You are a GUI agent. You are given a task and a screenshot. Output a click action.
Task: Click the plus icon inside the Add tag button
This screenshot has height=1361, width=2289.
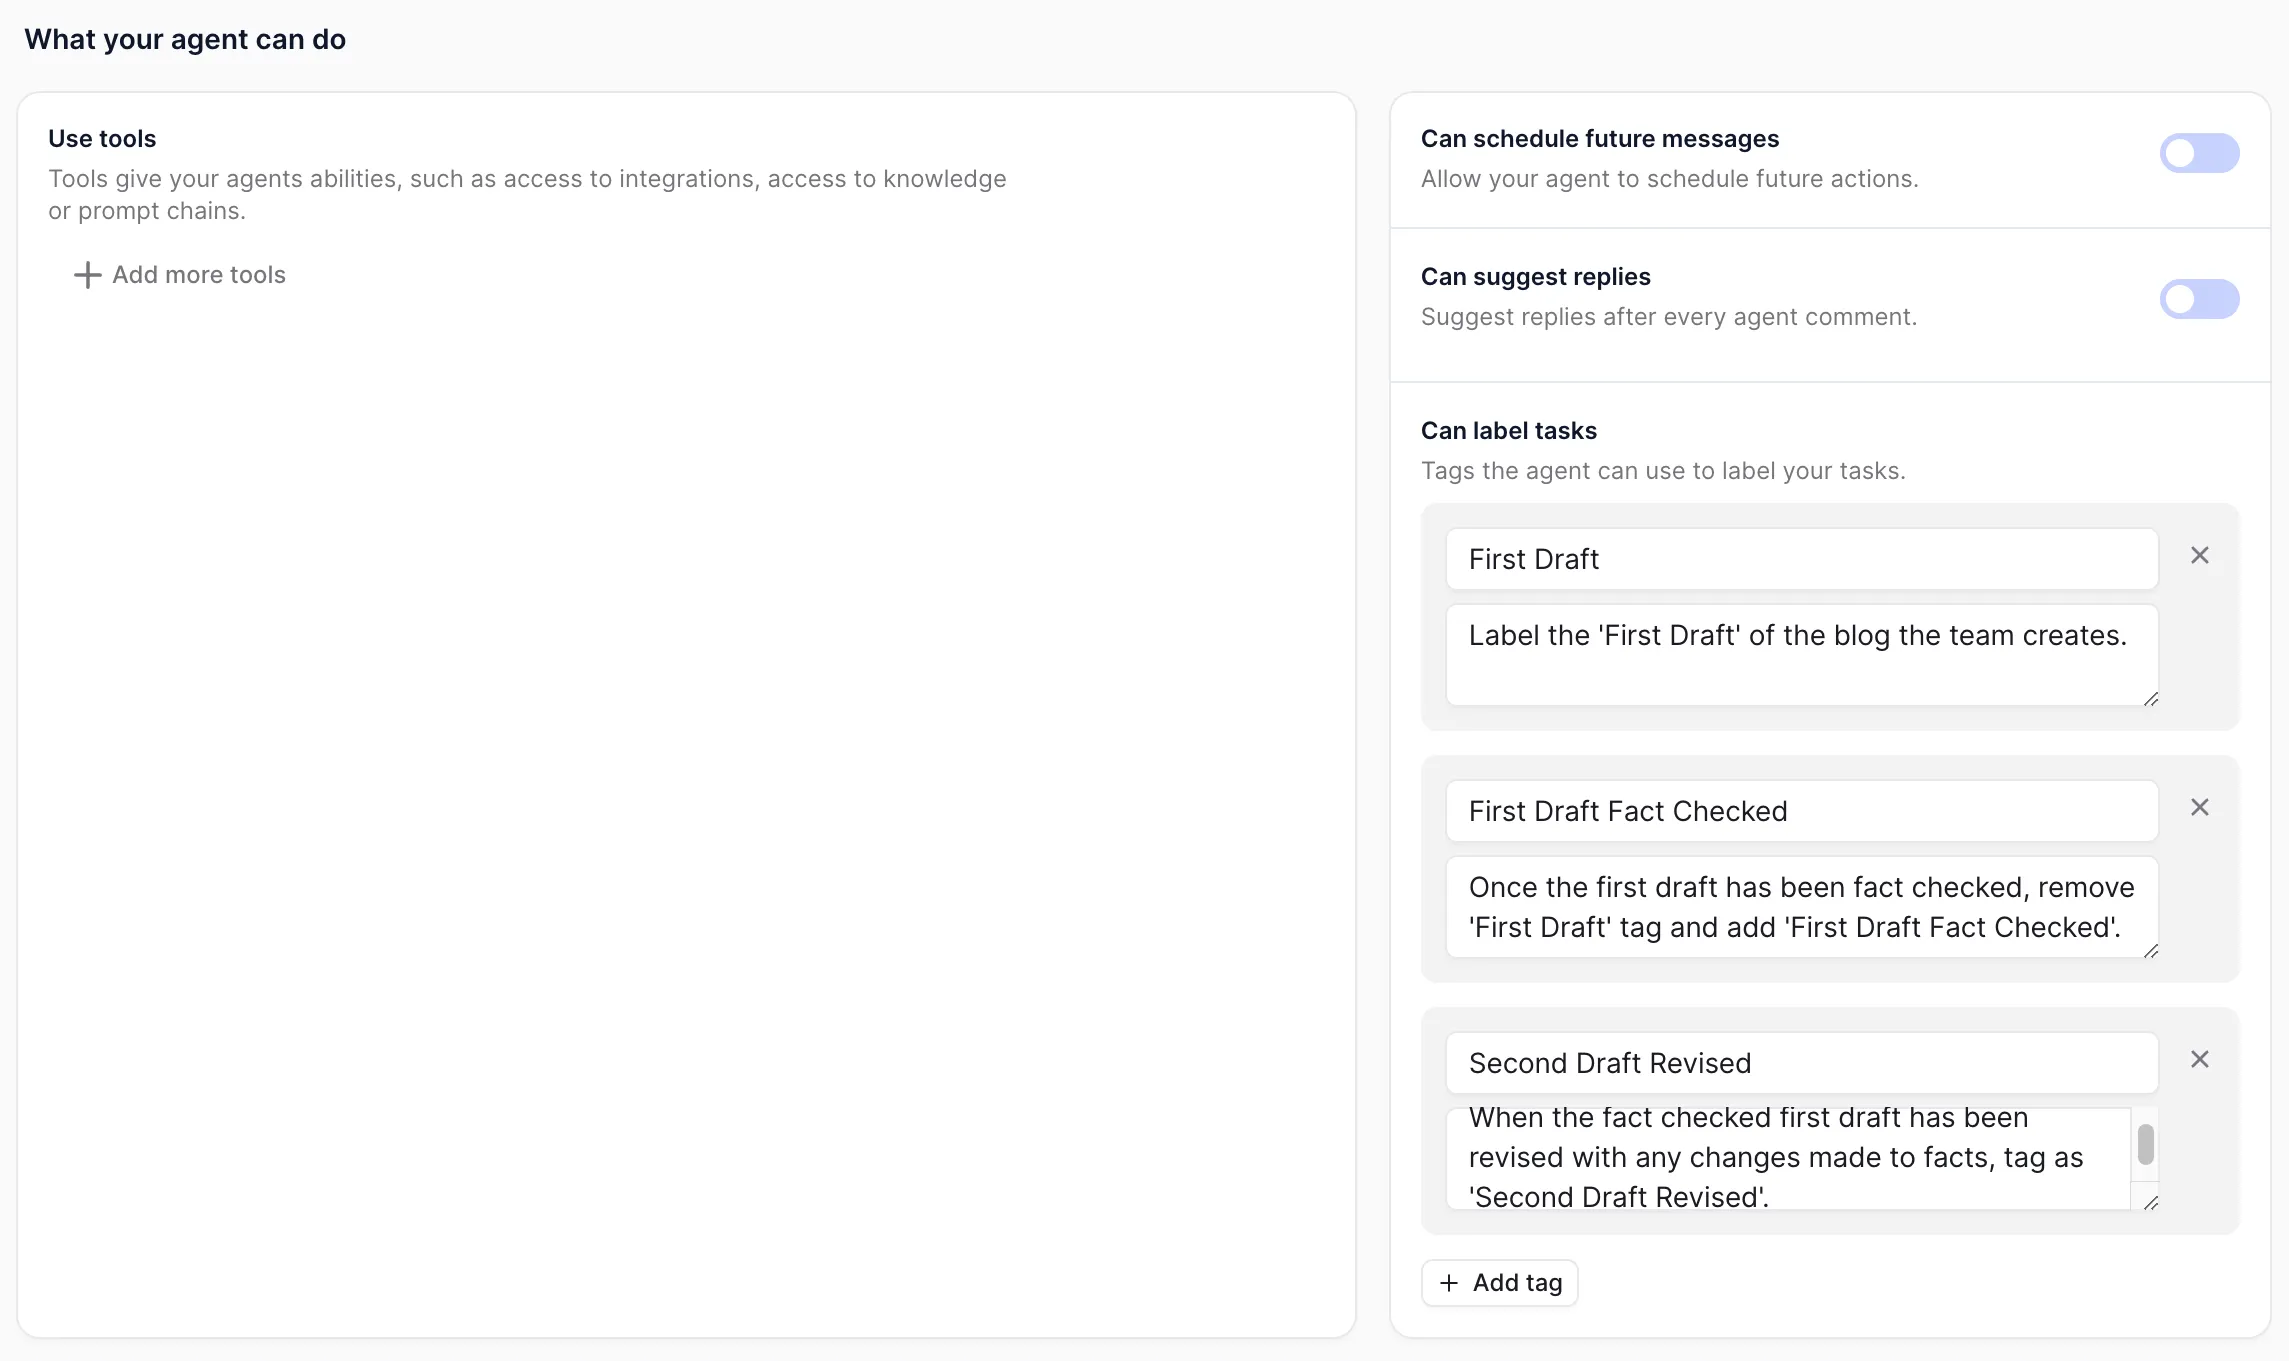click(x=1447, y=1283)
